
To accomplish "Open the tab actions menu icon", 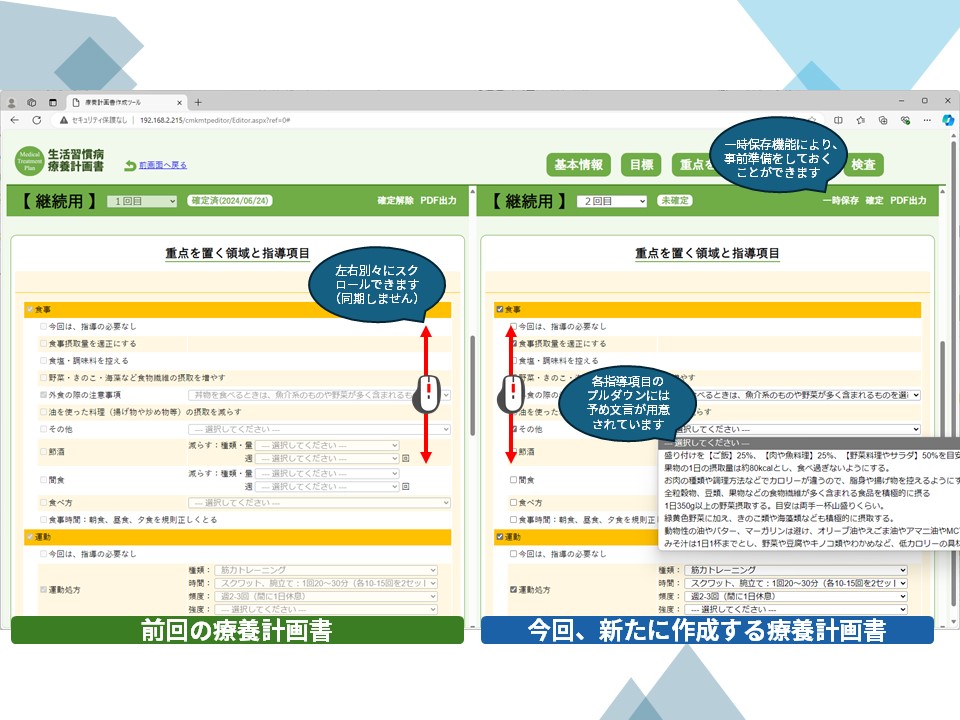I will 53,103.
